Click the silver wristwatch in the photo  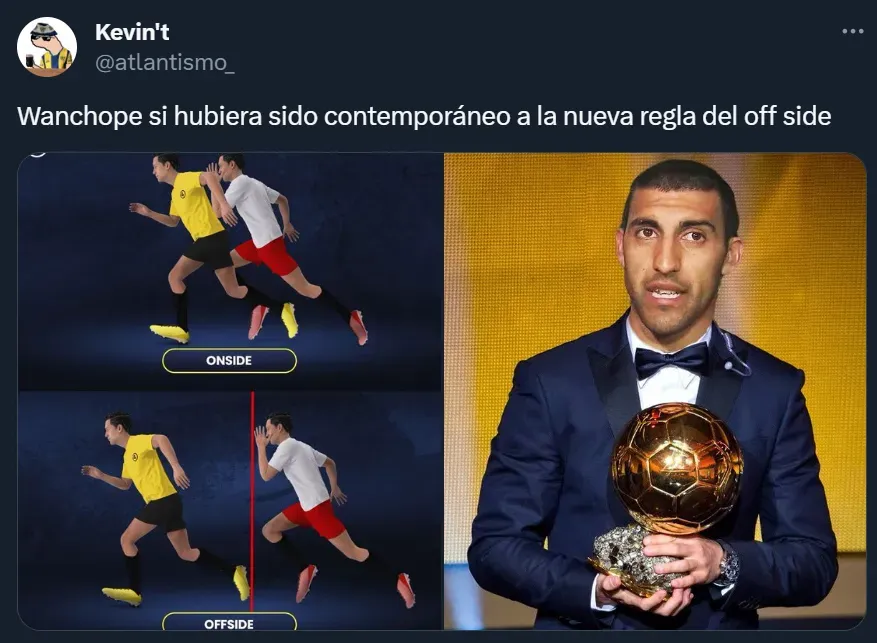point(728,564)
